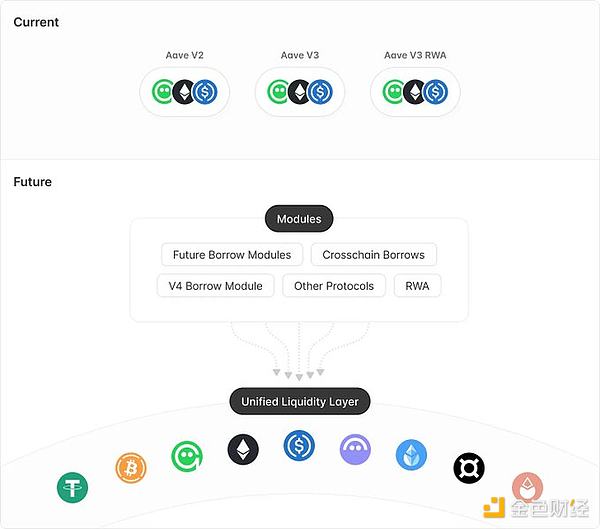Click the RWA module box

(x=417, y=286)
